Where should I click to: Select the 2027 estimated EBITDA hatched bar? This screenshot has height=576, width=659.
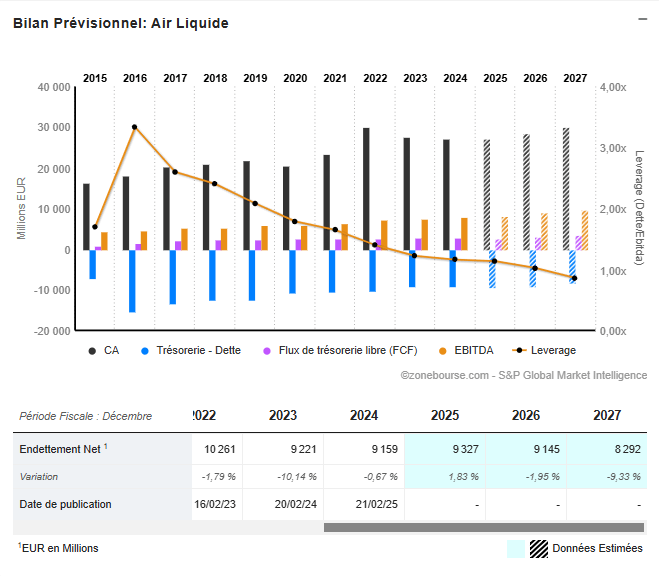pyautogui.click(x=585, y=231)
